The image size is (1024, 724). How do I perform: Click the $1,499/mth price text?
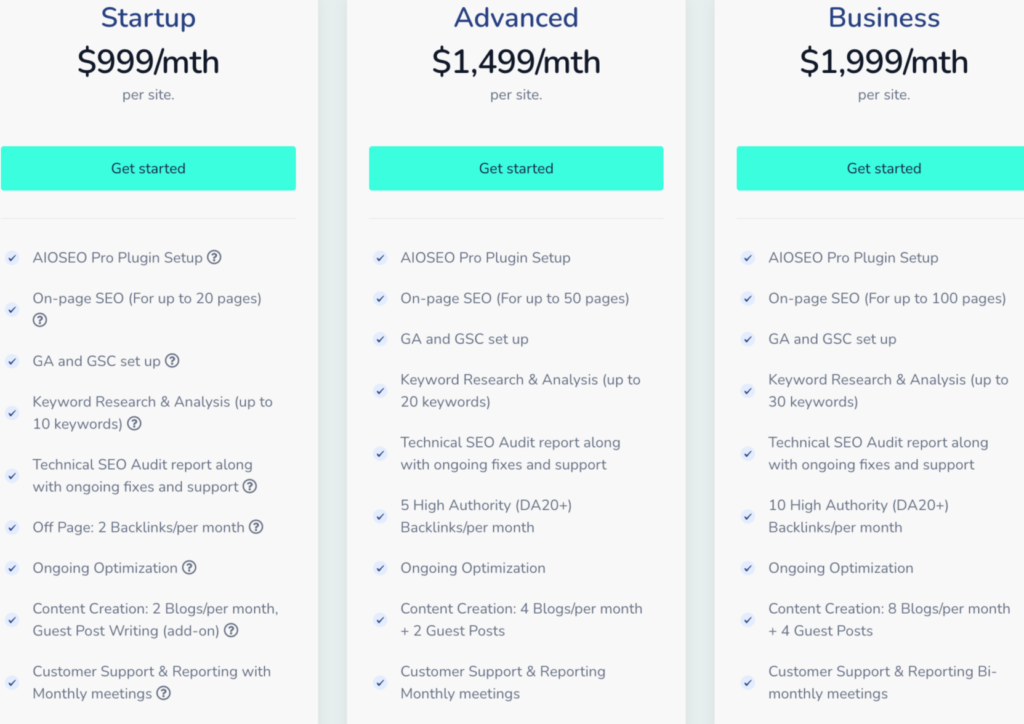(516, 62)
